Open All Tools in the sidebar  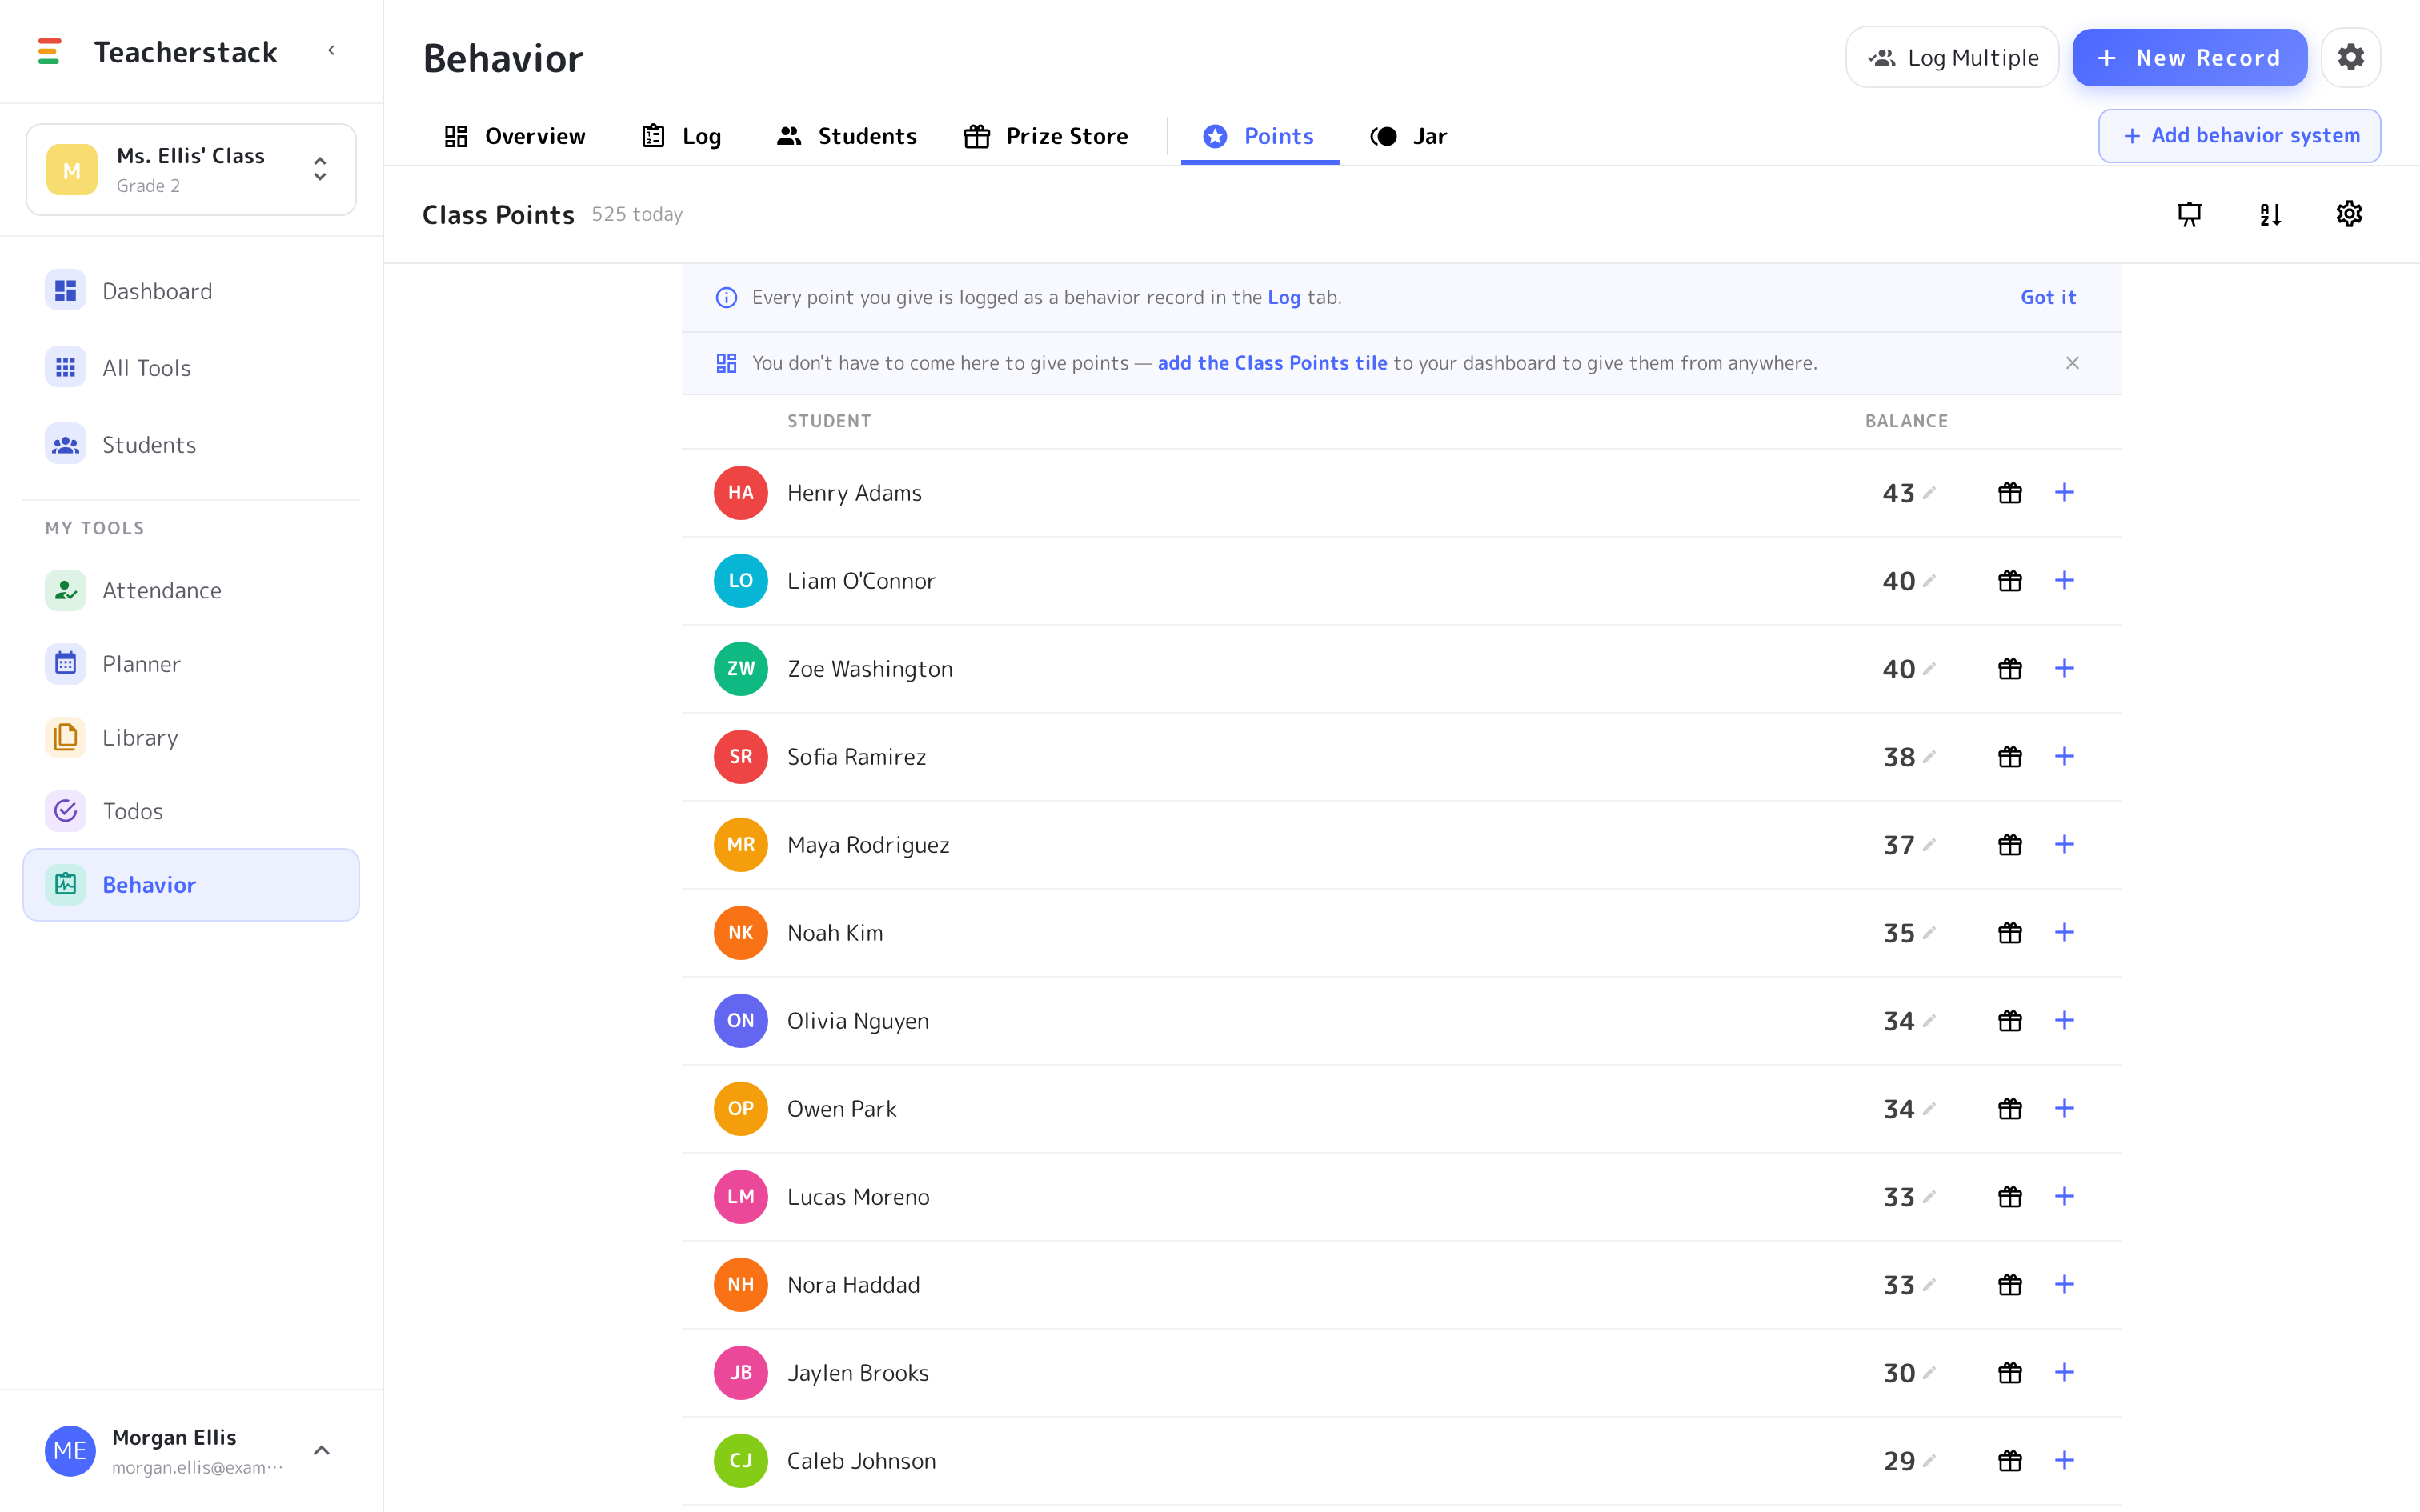[191, 368]
